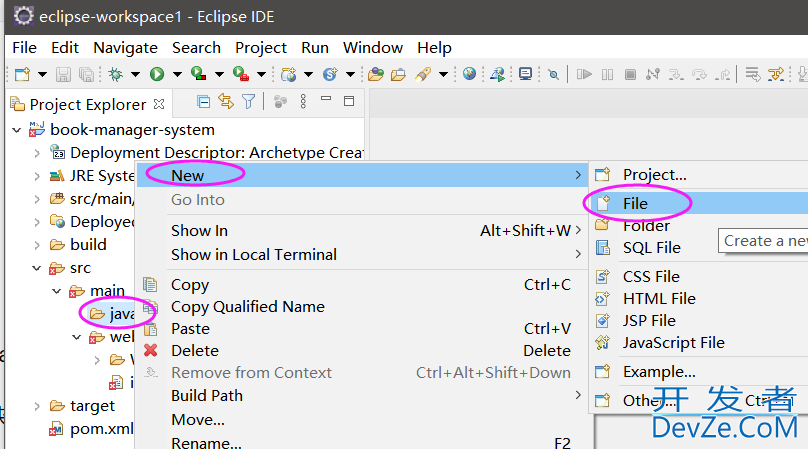Click the Open Web Browser globe icon
The image size is (808, 449).
click(x=469, y=74)
